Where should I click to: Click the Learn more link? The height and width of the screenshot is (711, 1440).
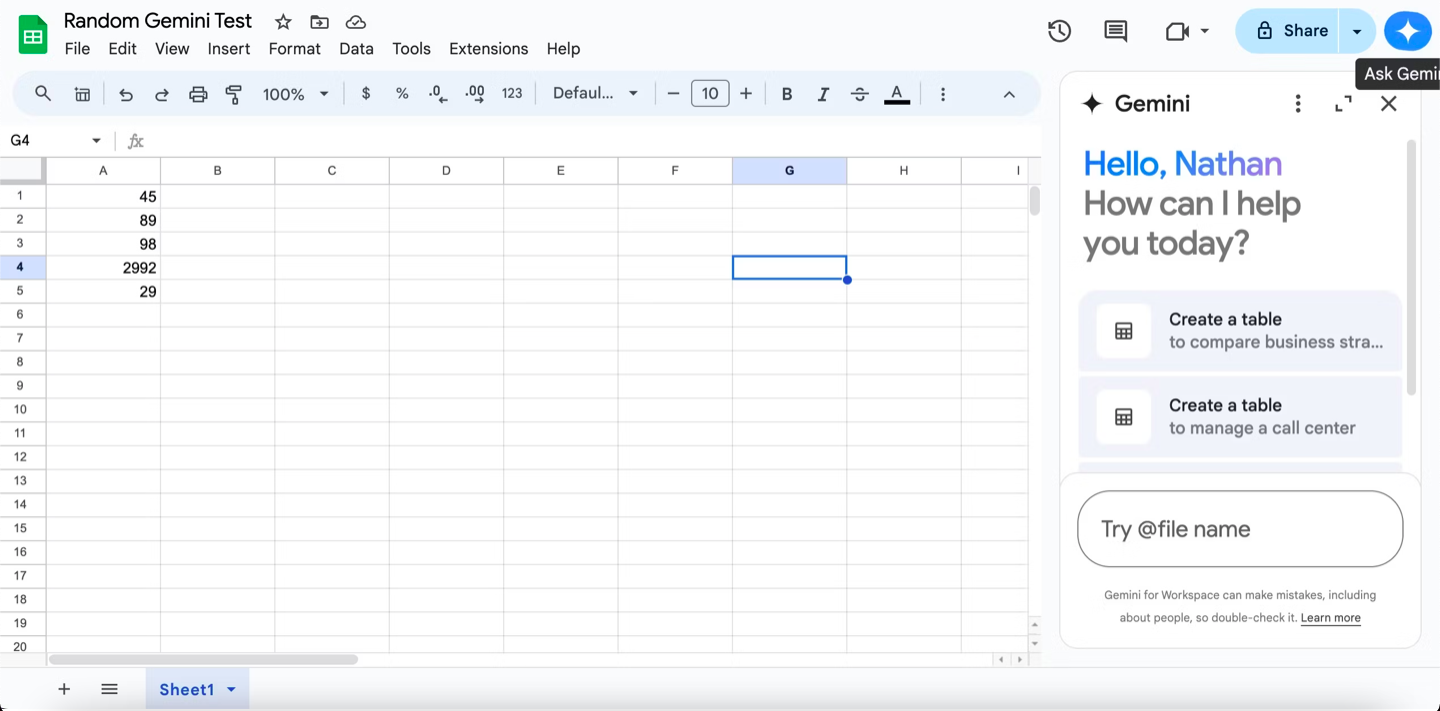(1330, 618)
